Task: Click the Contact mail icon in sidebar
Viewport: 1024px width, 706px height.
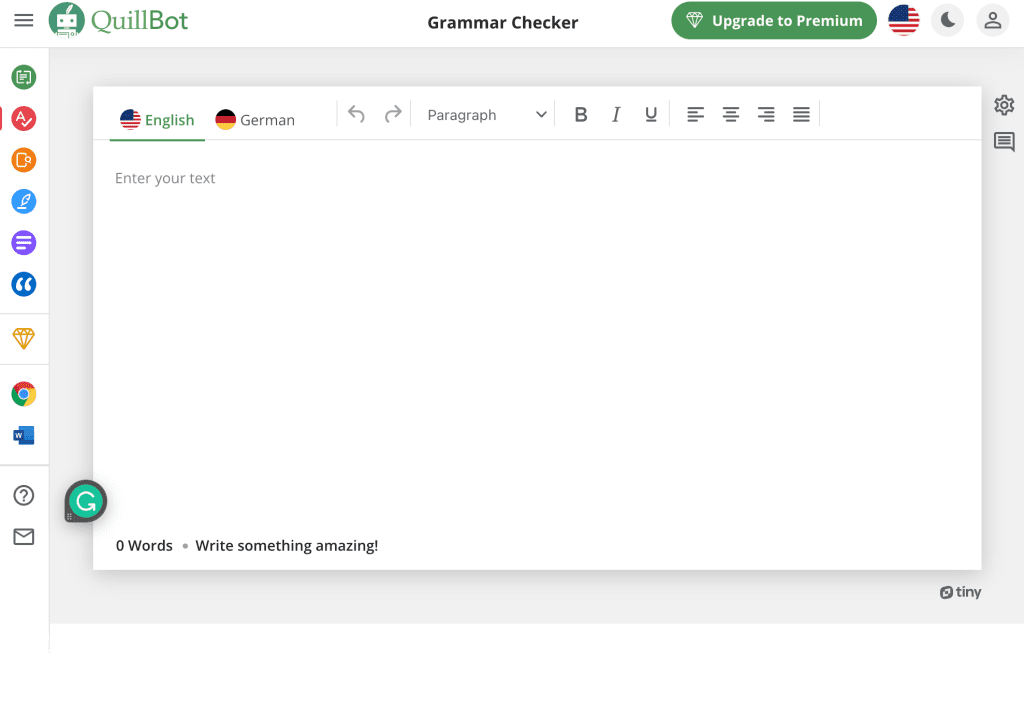Action: pos(23,536)
